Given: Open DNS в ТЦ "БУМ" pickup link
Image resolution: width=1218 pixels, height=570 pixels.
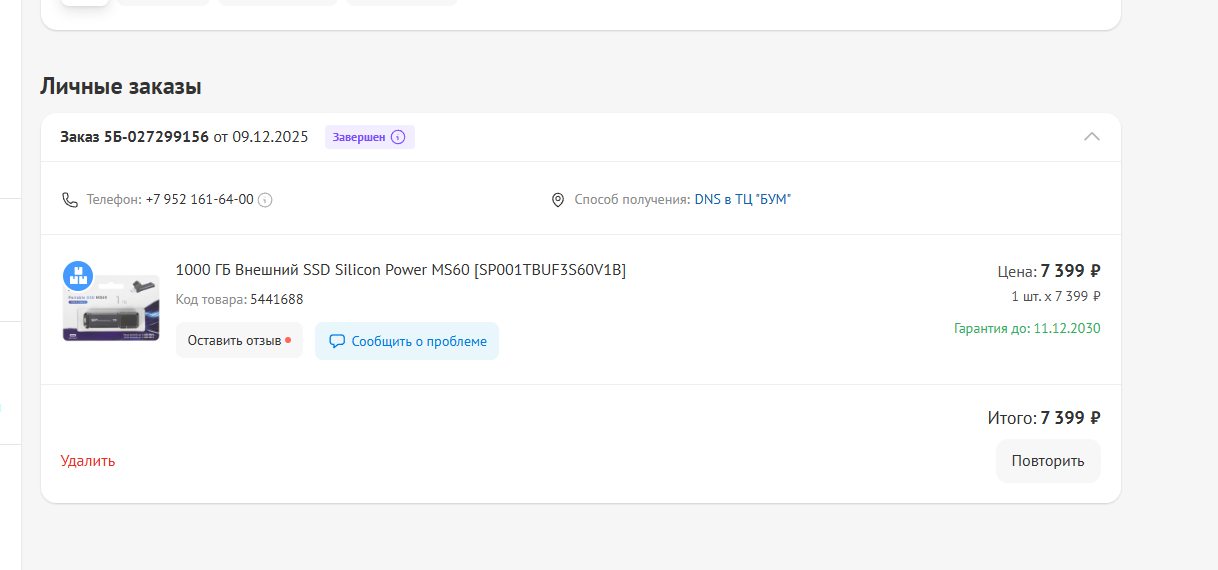Looking at the screenshot, I should point(742,200).
